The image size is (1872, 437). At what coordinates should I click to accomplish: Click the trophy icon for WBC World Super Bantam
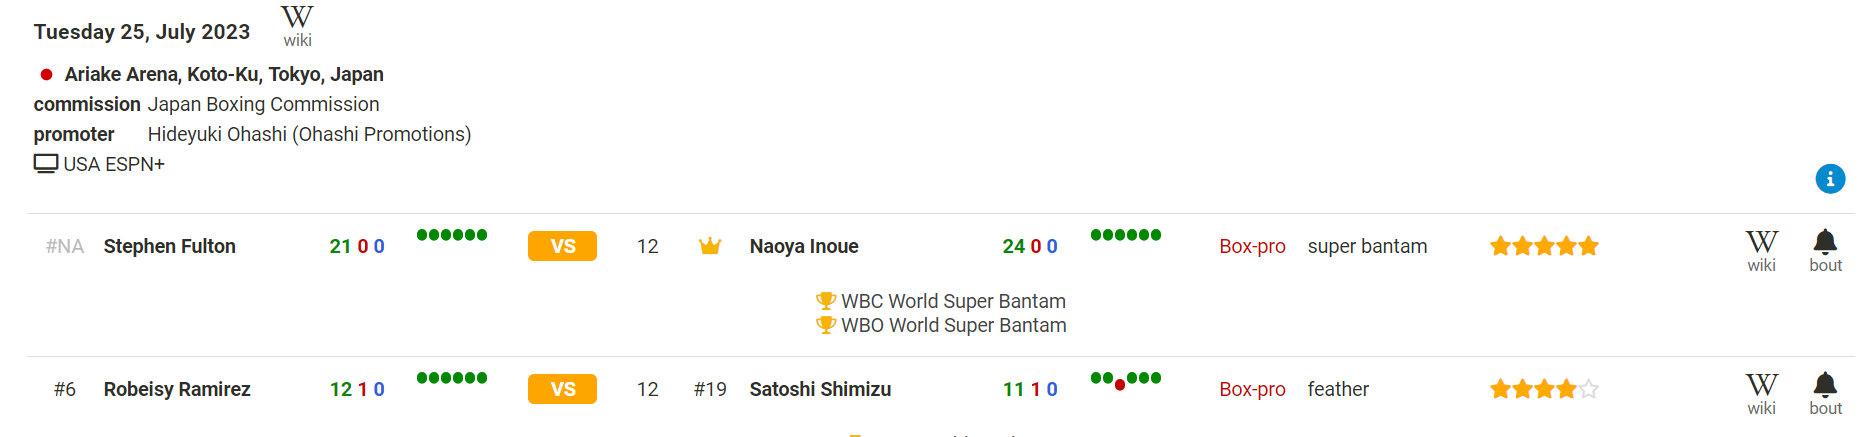(826, 301)
